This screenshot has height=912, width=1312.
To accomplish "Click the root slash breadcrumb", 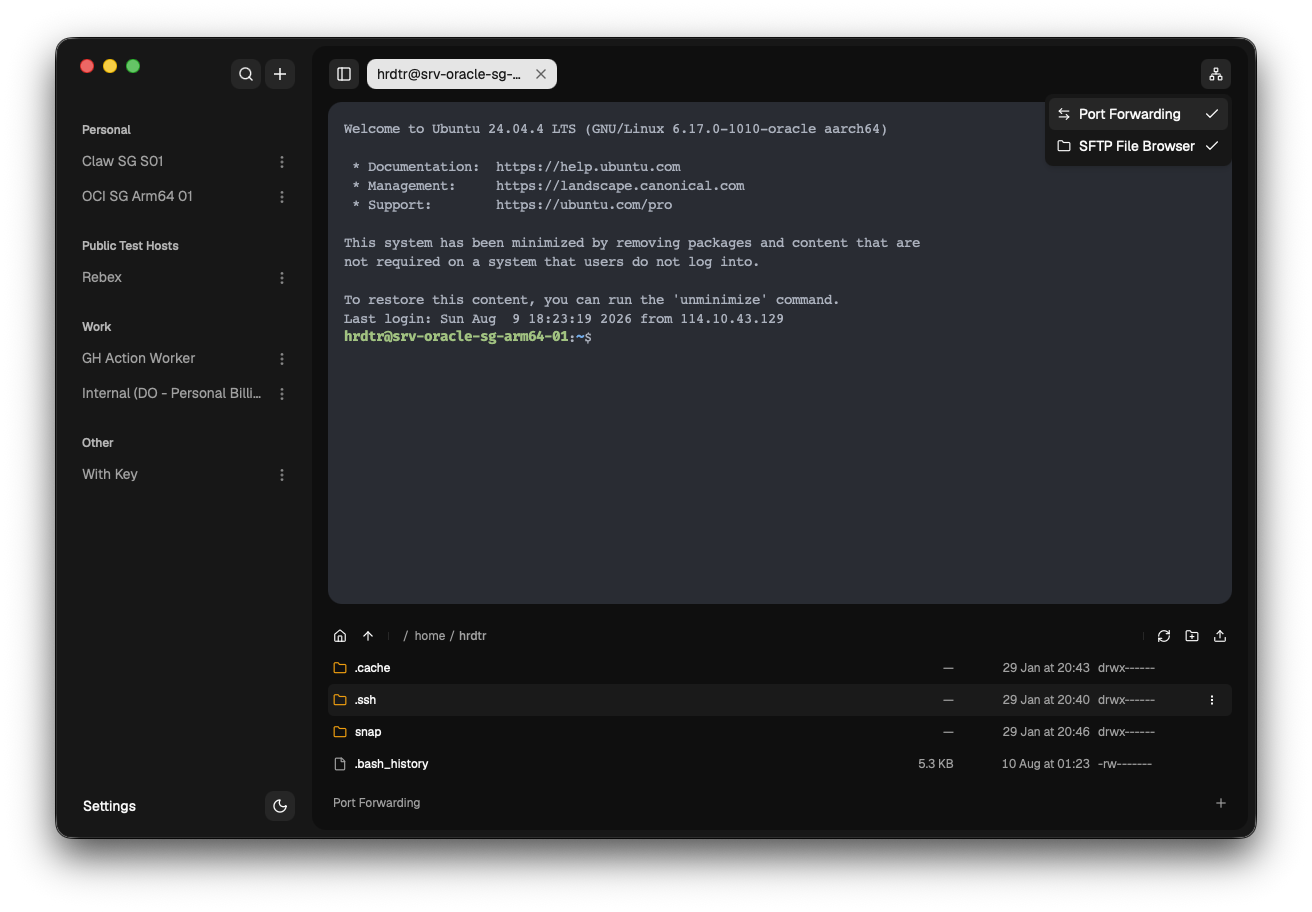I will (406, 636).
